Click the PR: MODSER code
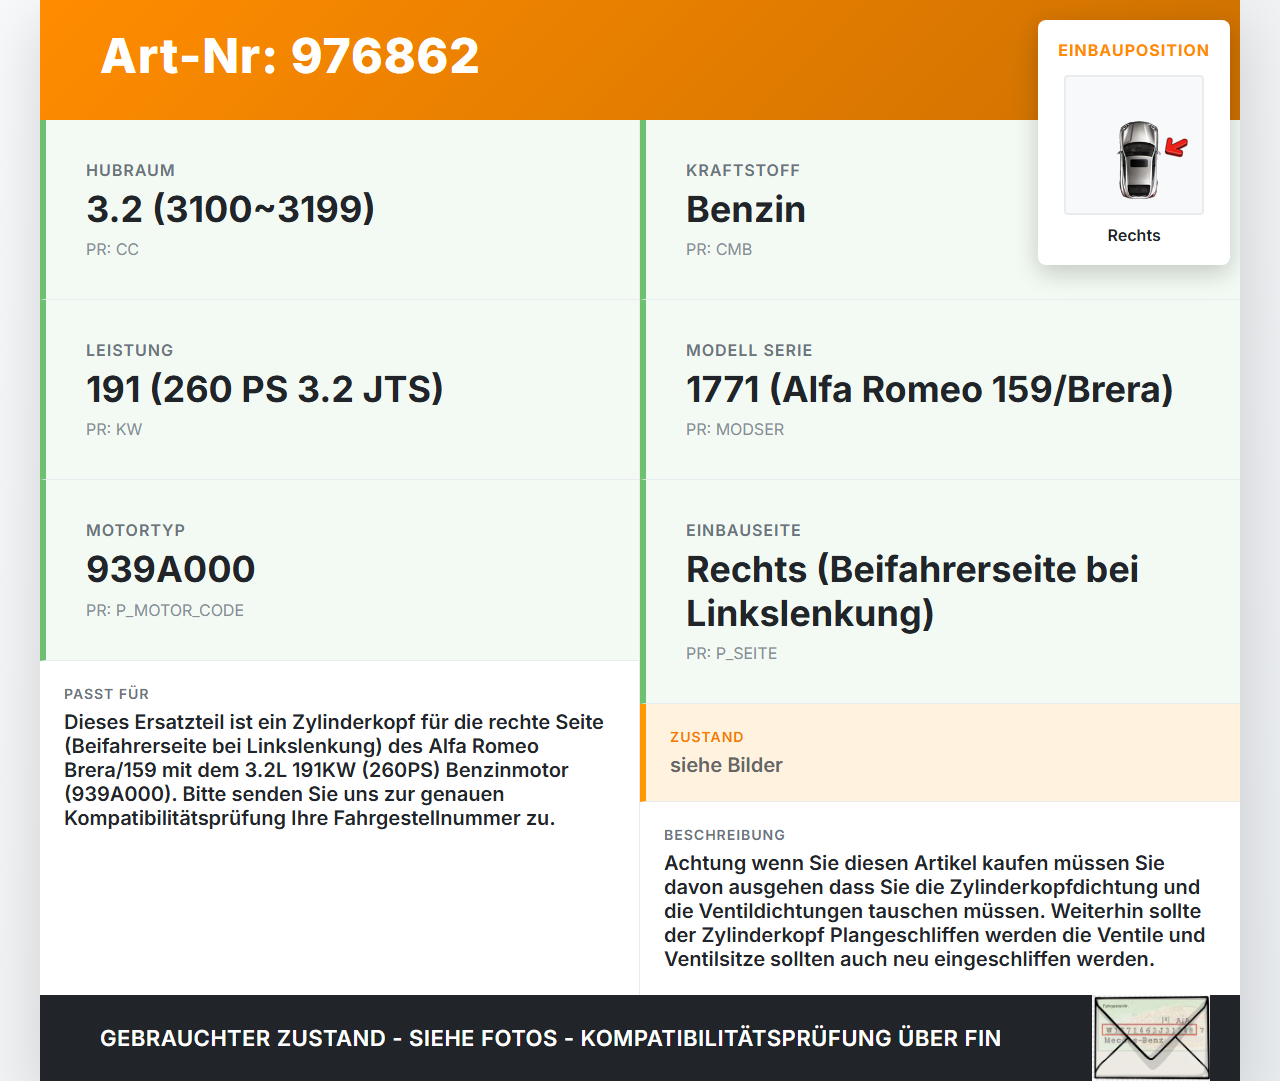The height and width of the screenshot is (1081, 1280). (x=735, y=429)
